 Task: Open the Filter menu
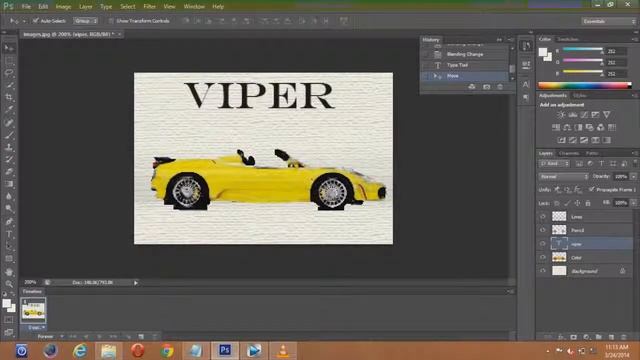149,7
